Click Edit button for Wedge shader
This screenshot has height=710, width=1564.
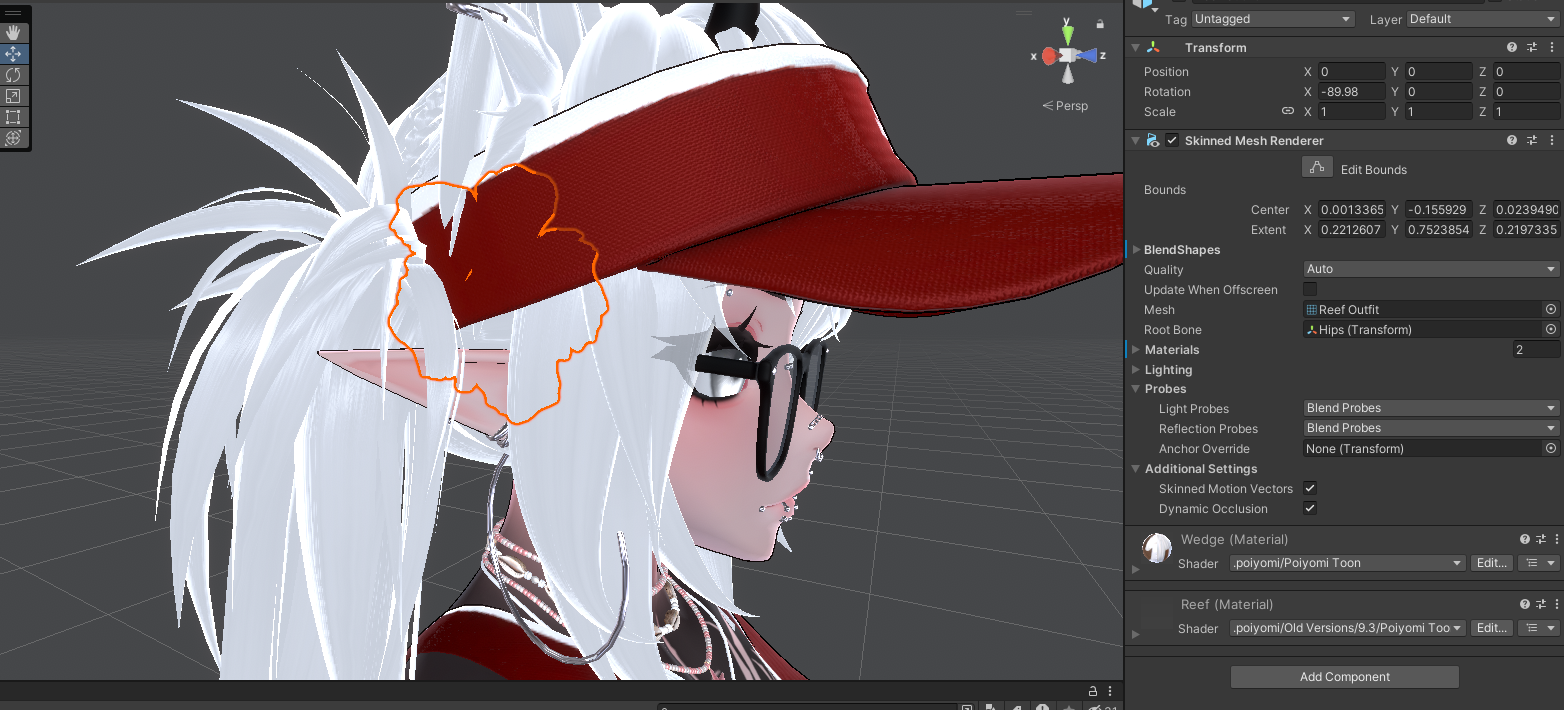(x=1491, y=563)
